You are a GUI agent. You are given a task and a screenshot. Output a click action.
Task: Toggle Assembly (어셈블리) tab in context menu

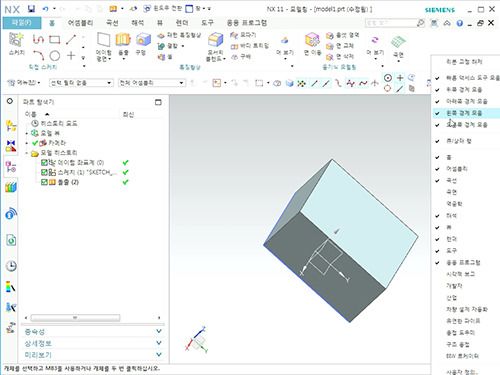tap(467, 169)
